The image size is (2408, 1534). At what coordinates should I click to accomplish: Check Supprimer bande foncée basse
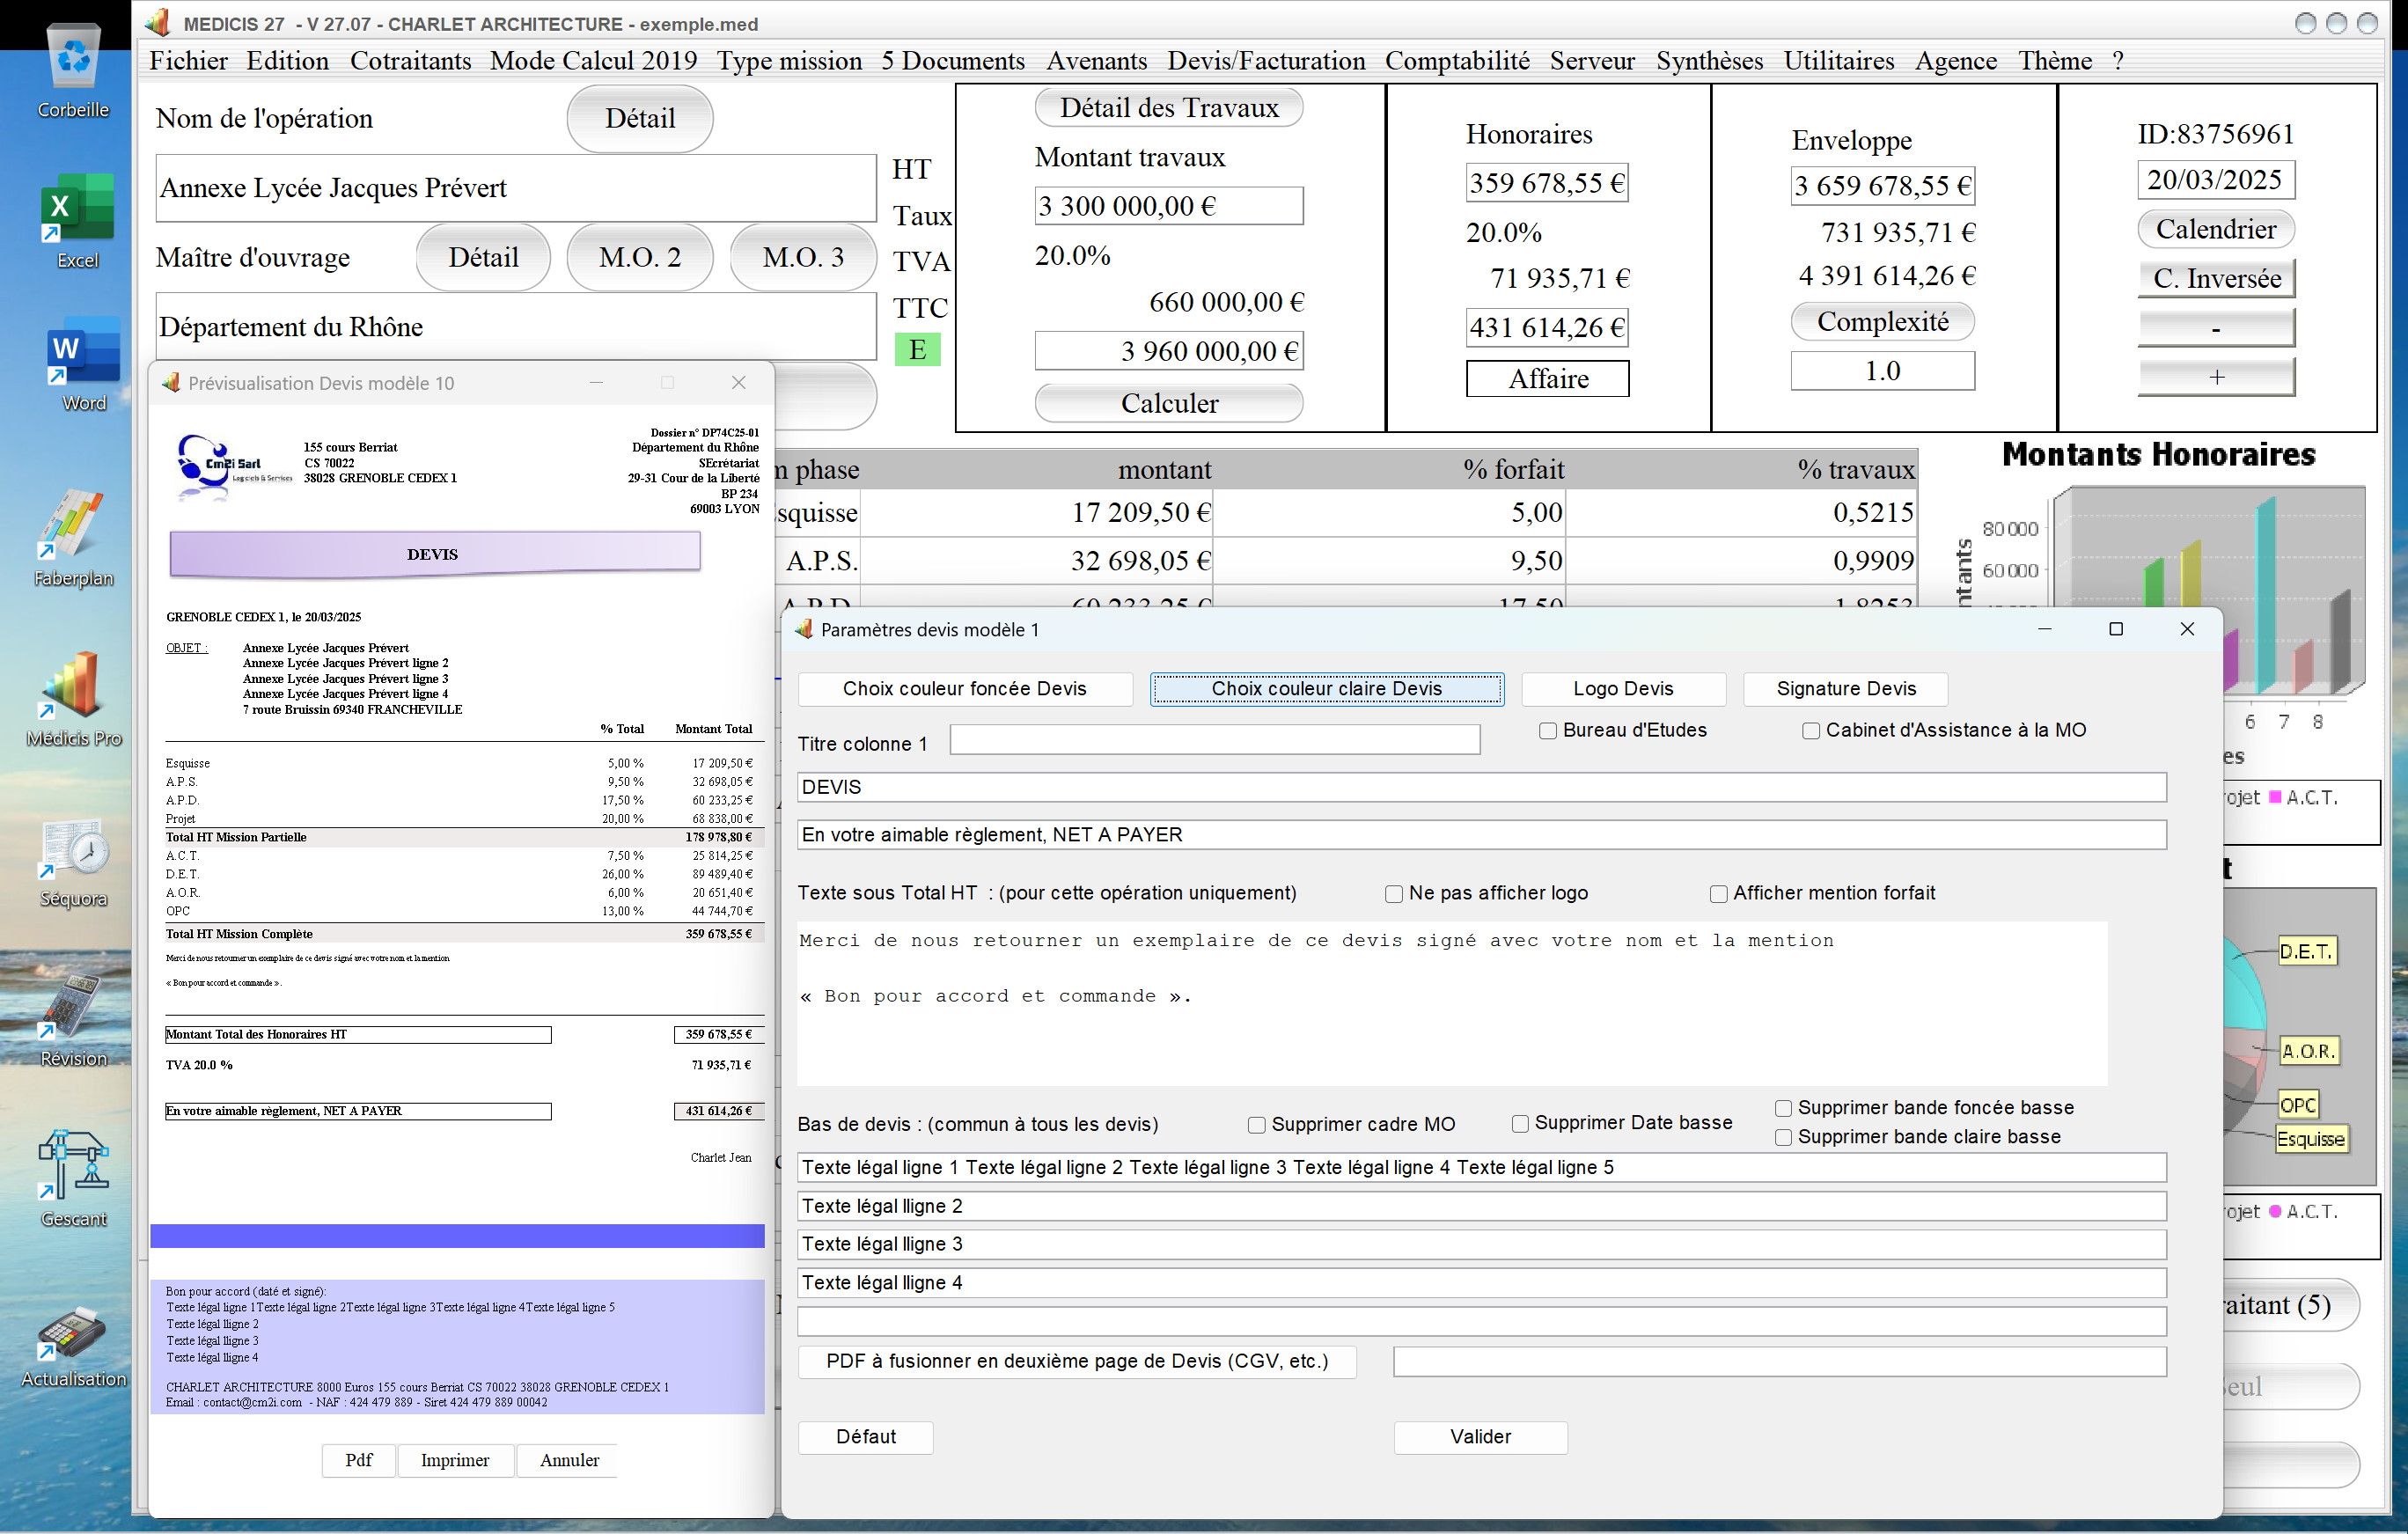point(1782,1108)
